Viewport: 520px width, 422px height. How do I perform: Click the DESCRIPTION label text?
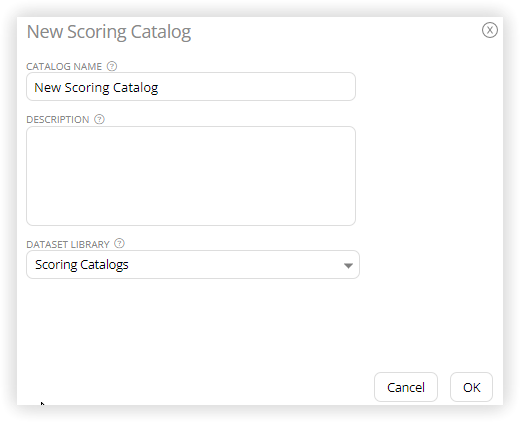pyautogui.click(x=58, y=120)
